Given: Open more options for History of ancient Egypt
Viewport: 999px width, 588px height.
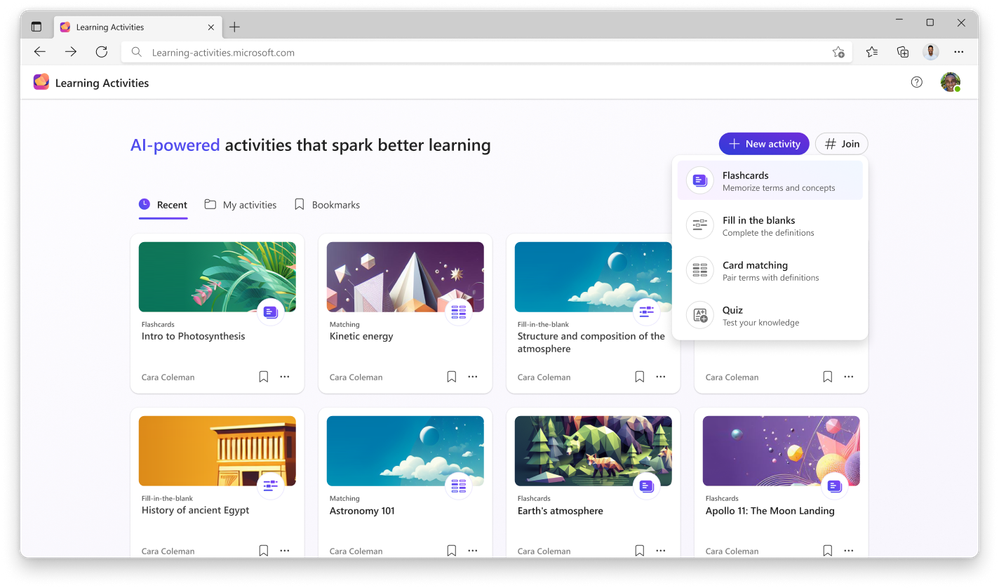Looking at the screenshot, I should (285, 550).
